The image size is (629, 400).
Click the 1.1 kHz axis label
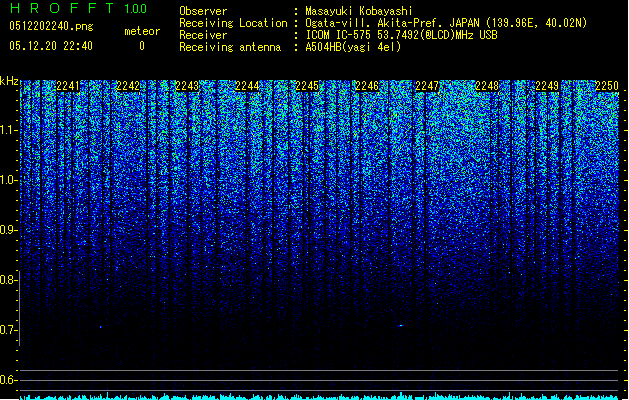coord(8,130)
